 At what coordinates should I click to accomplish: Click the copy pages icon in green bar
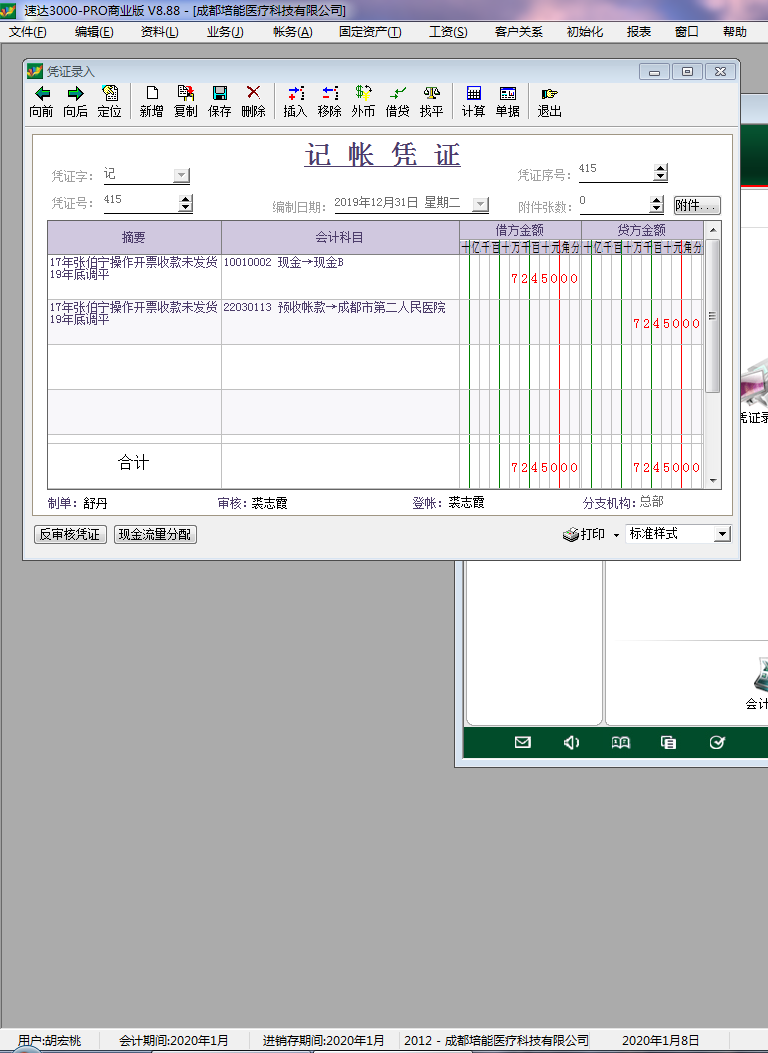tap(669, 742)
